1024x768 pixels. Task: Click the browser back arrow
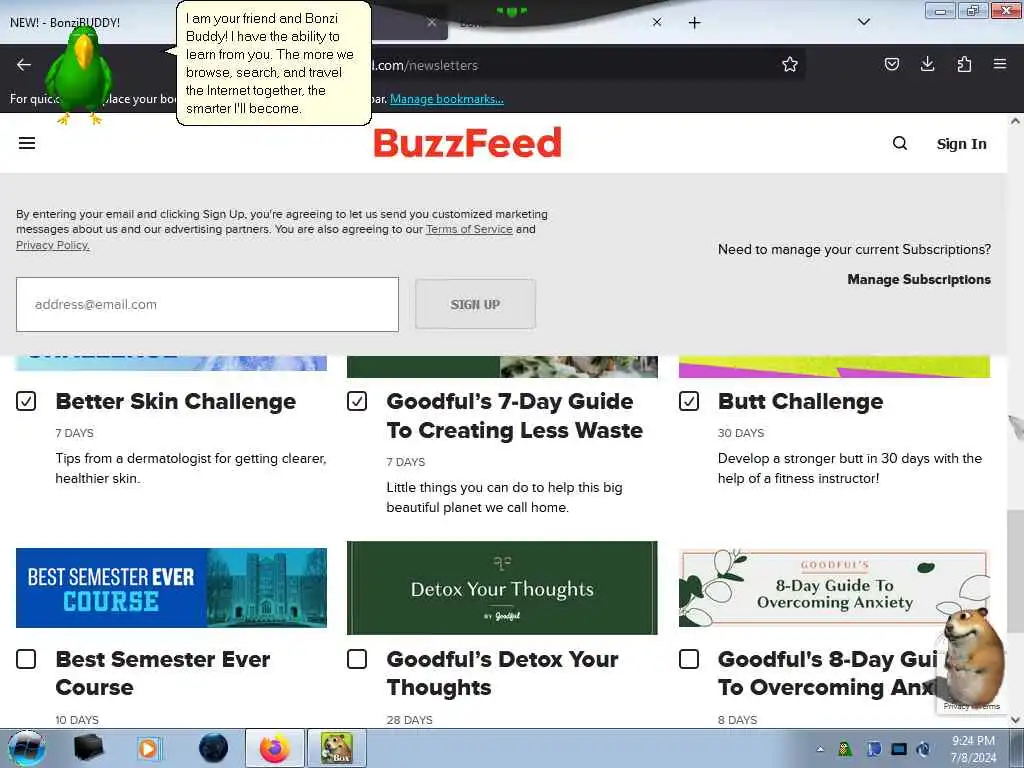pyautogui.click(x=24, y=65)
